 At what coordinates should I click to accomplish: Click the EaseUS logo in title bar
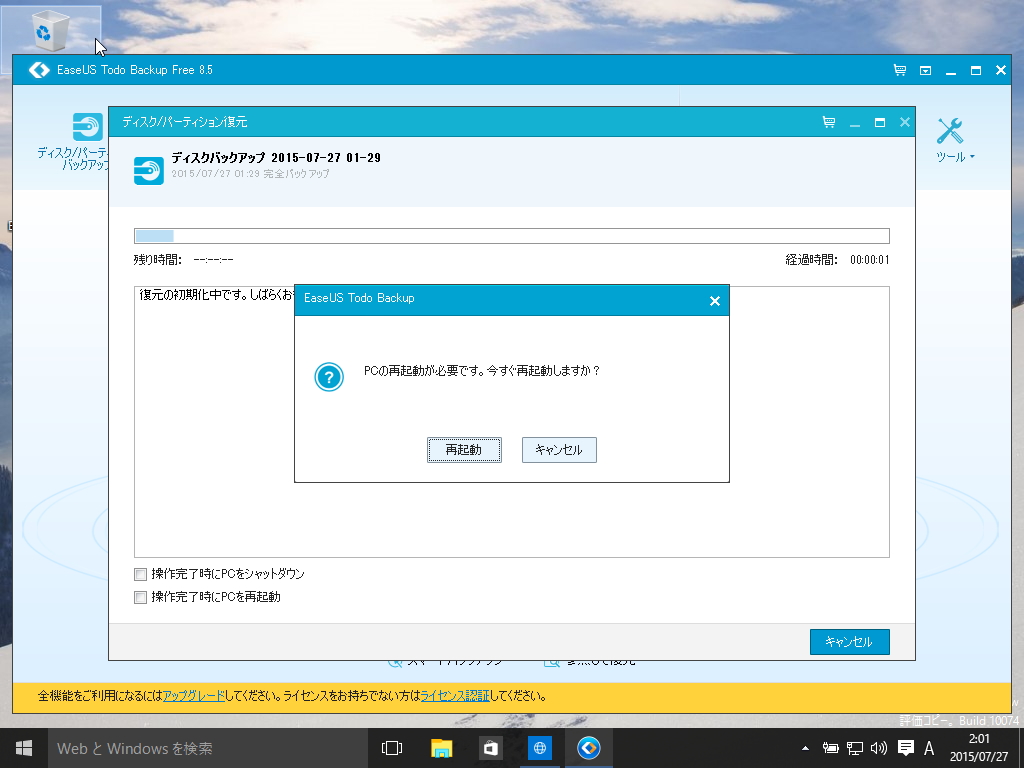[x=39, y=70]
